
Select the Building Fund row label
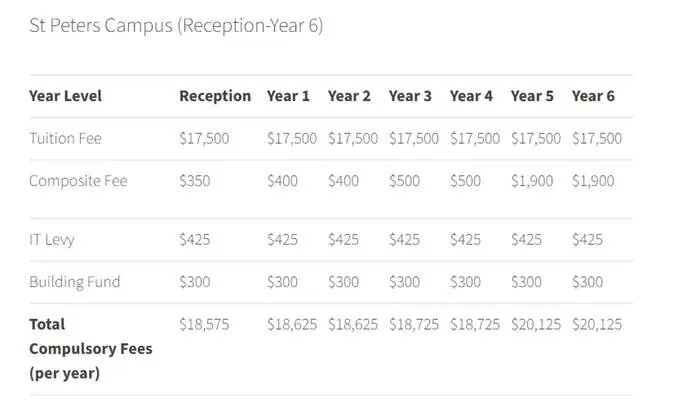tap(74, 282)
